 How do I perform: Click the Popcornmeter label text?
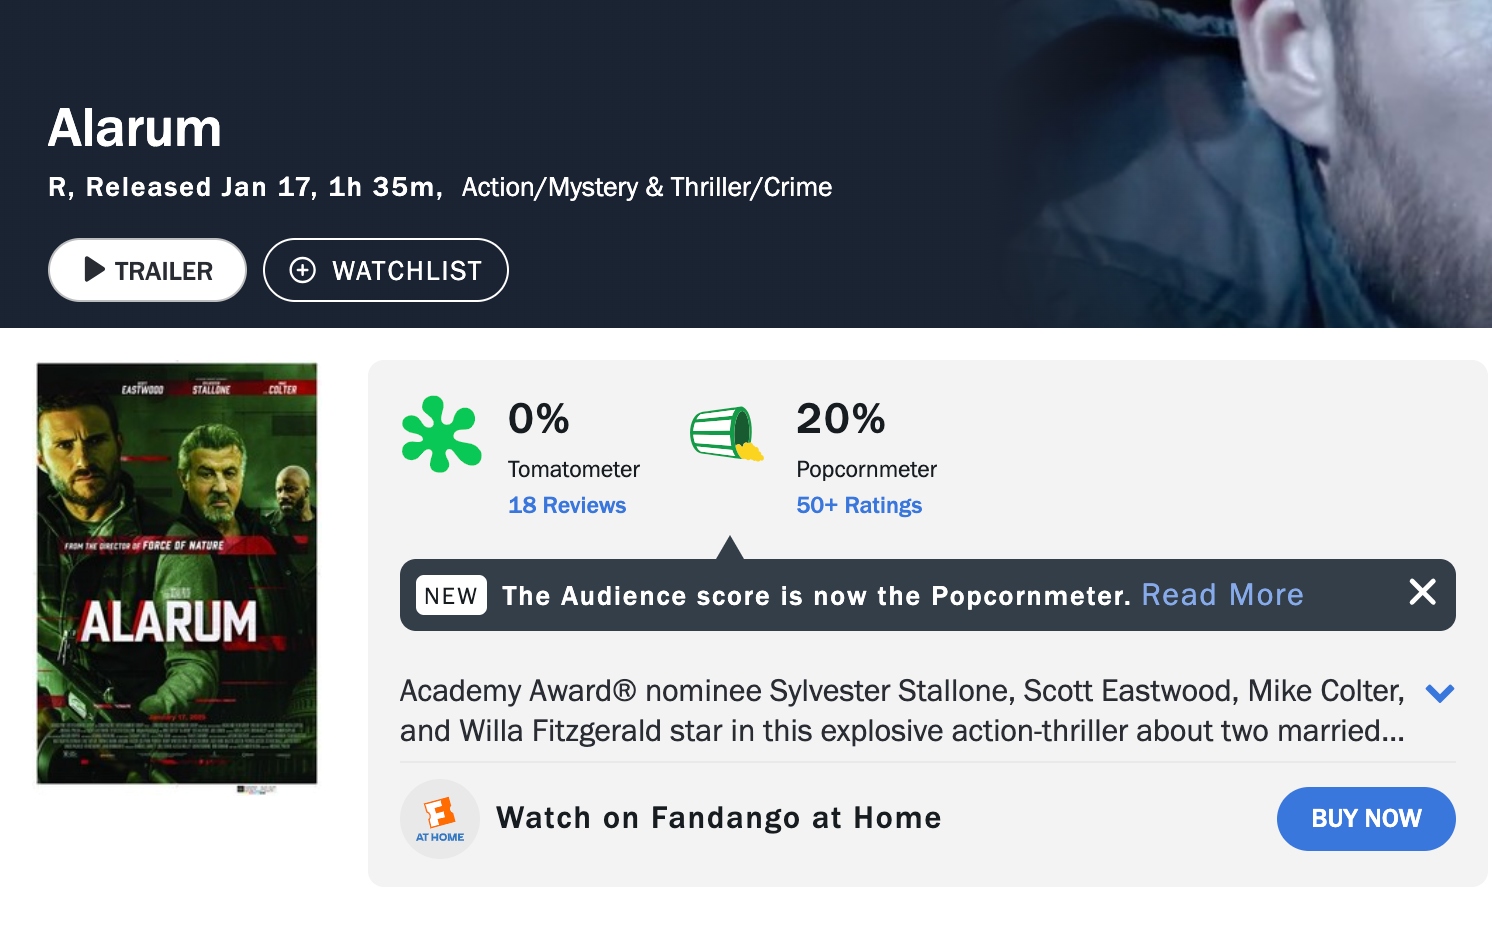(867, 469)
